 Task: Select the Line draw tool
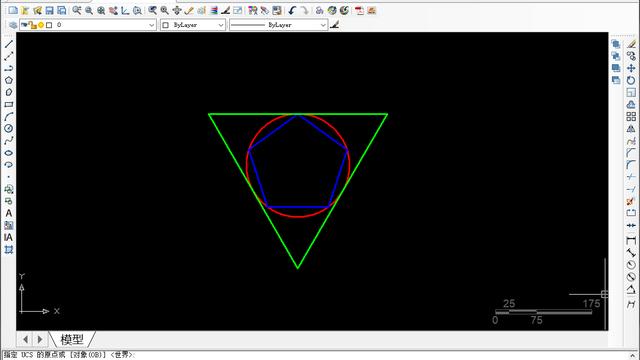point(9,44)
